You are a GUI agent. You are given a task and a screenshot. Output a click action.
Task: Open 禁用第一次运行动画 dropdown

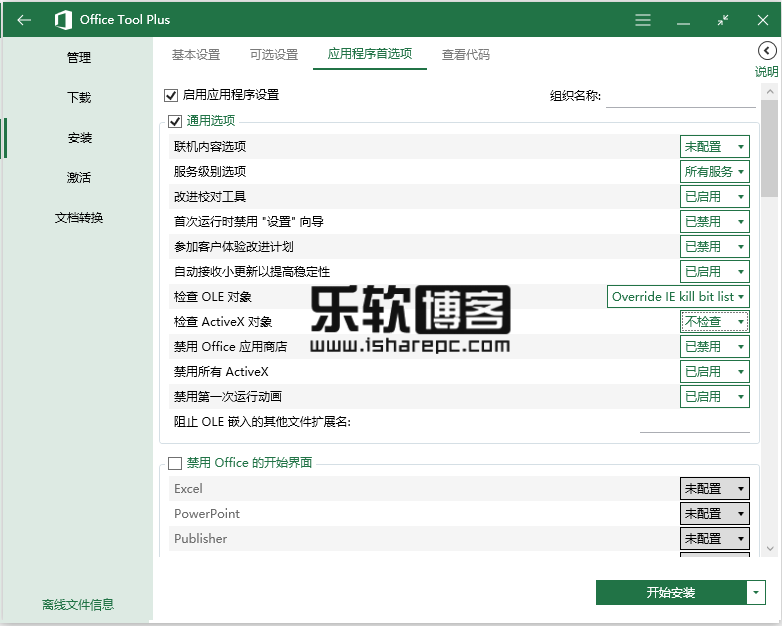715,397
